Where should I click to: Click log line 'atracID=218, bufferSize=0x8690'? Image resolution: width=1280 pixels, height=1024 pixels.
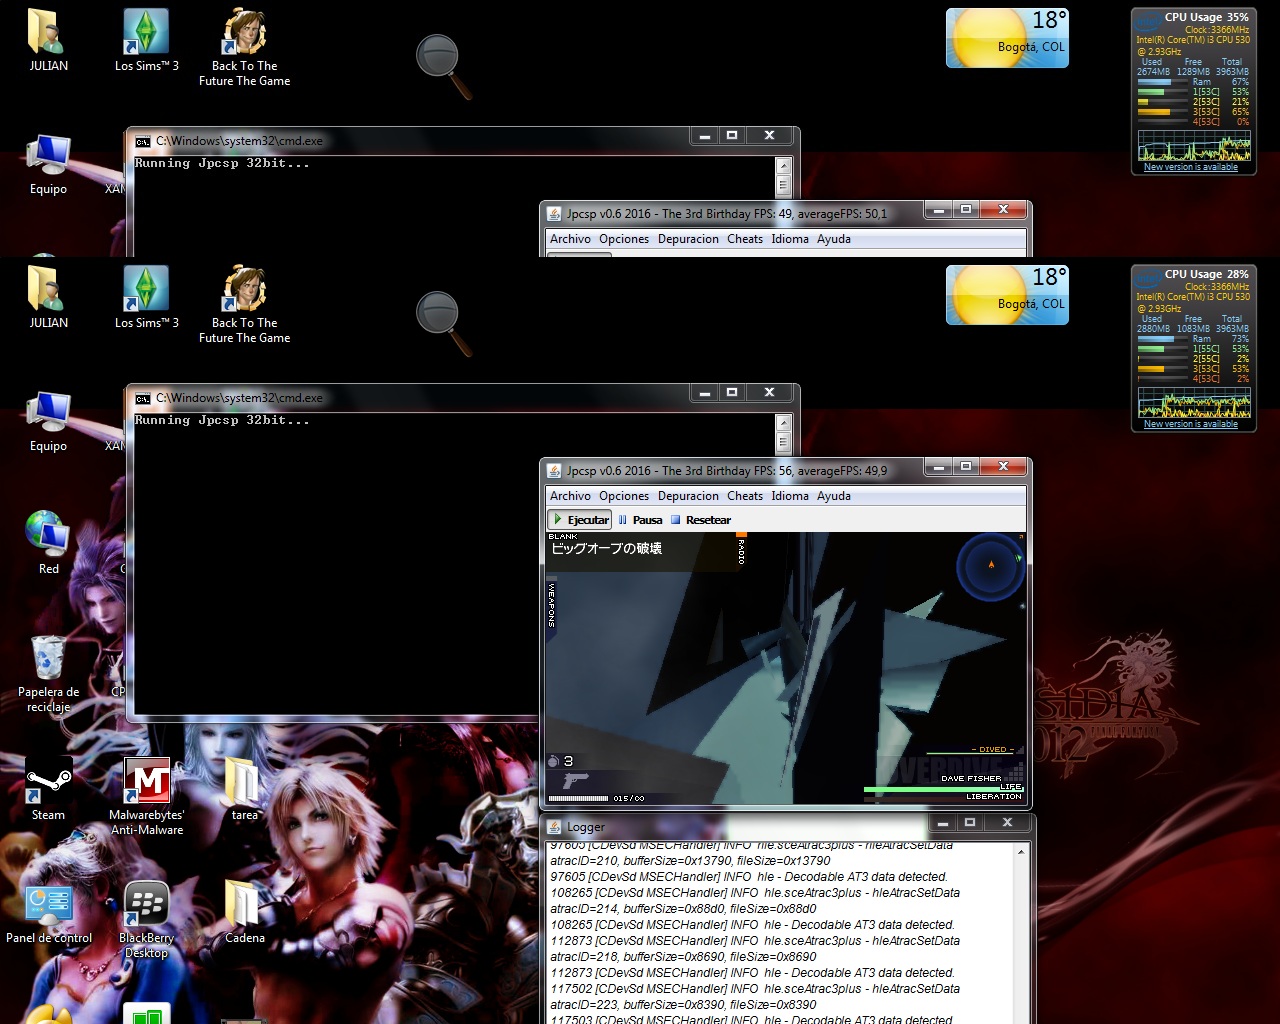click(683, 957)
